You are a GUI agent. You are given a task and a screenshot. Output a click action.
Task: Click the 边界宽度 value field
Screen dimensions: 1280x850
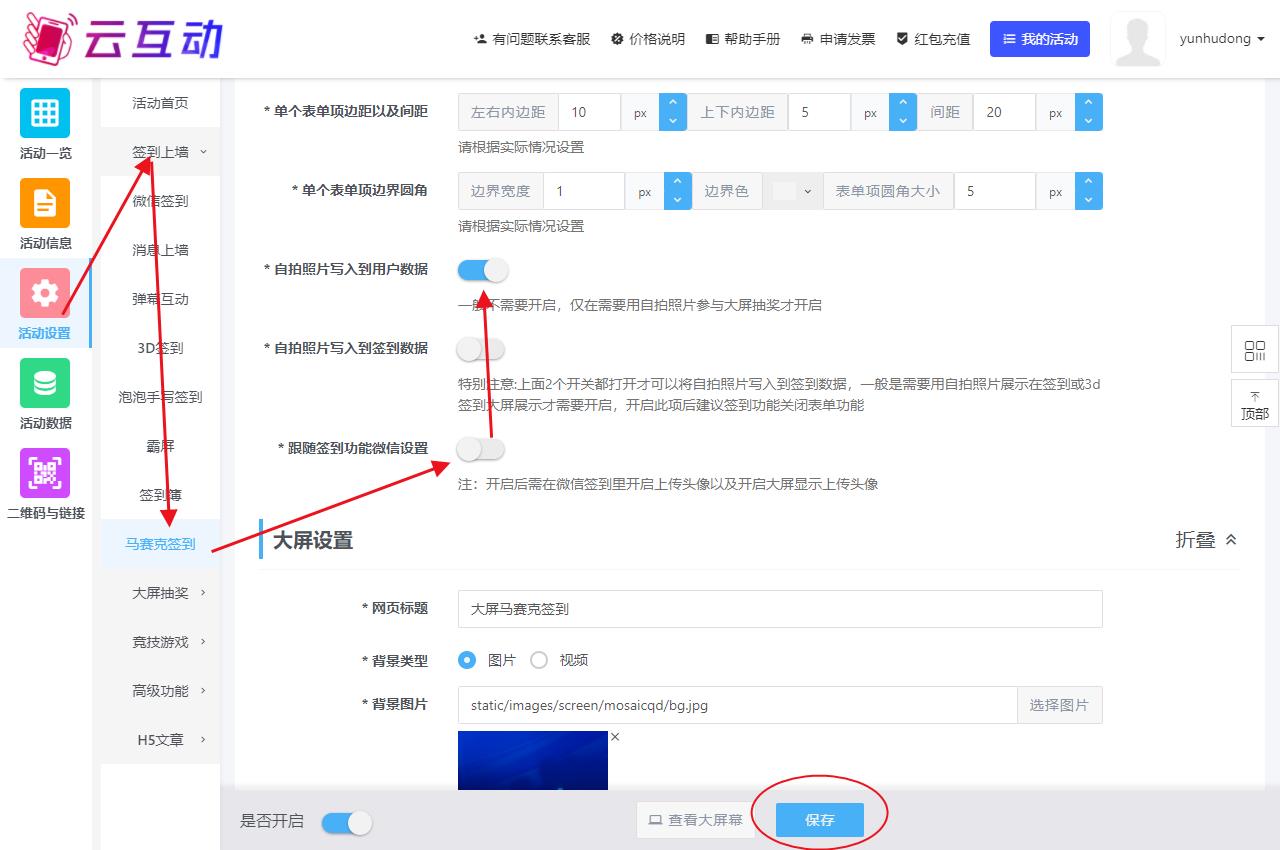[x=584, y=191]
